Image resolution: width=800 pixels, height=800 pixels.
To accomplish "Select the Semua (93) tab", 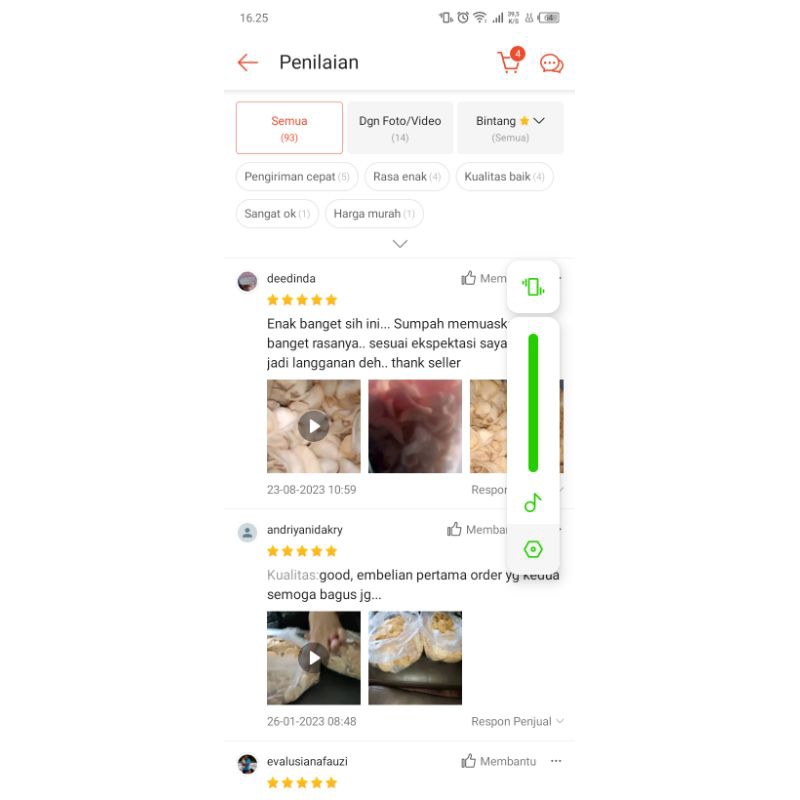I will (289, 128).
